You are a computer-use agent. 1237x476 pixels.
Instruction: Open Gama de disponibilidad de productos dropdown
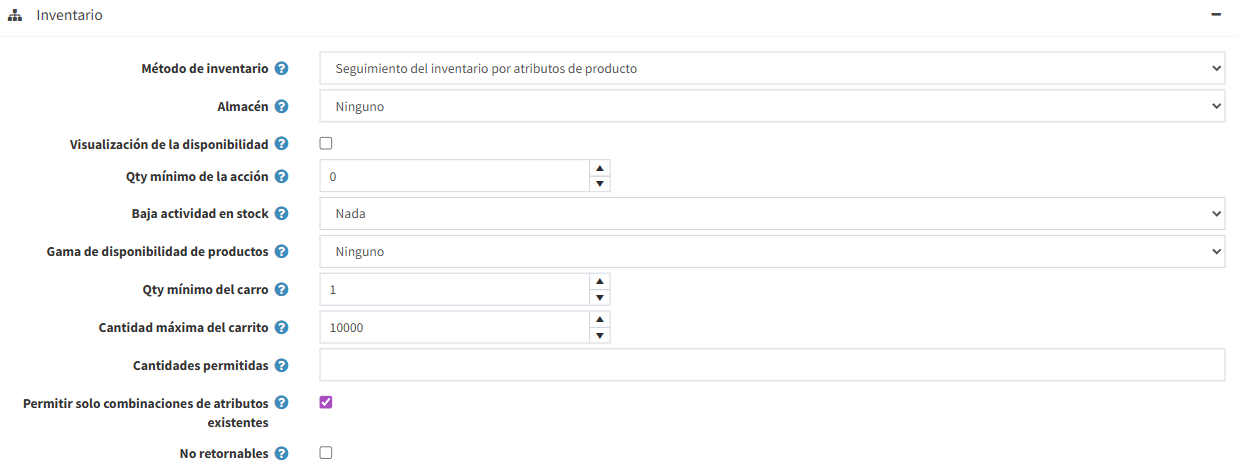click(772, 251)
